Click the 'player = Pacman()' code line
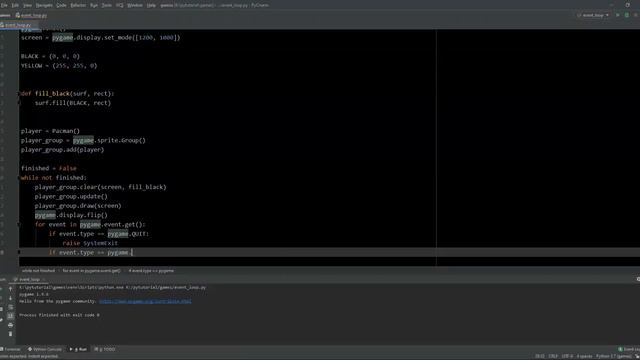 [50, 131]
